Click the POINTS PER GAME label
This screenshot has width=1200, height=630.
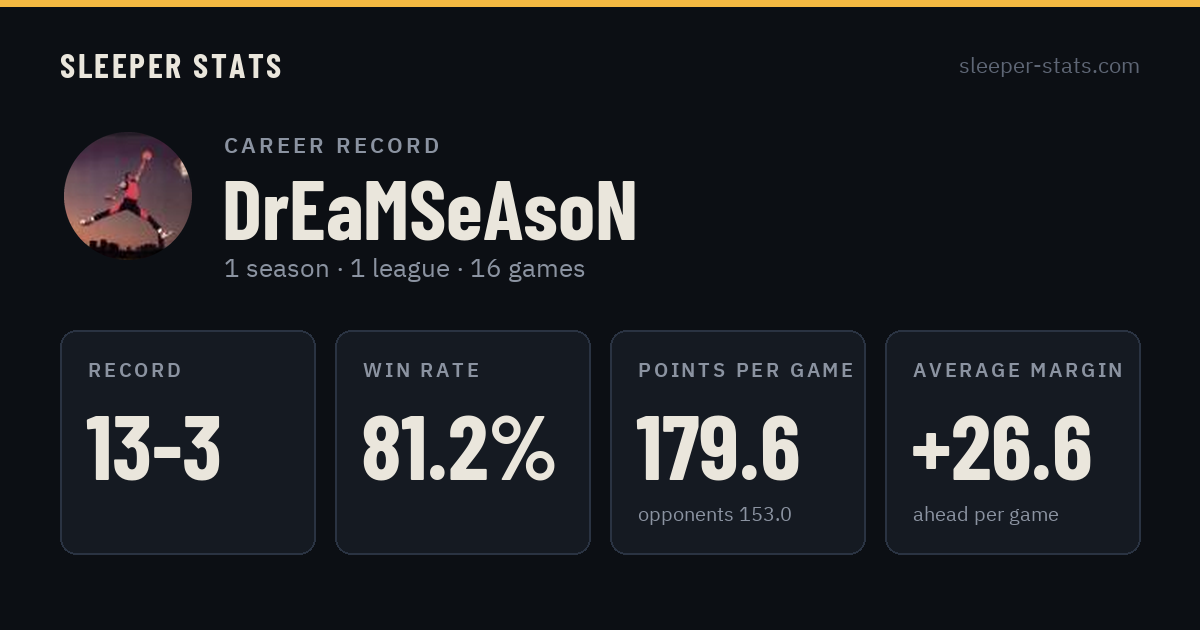point(746,371)
